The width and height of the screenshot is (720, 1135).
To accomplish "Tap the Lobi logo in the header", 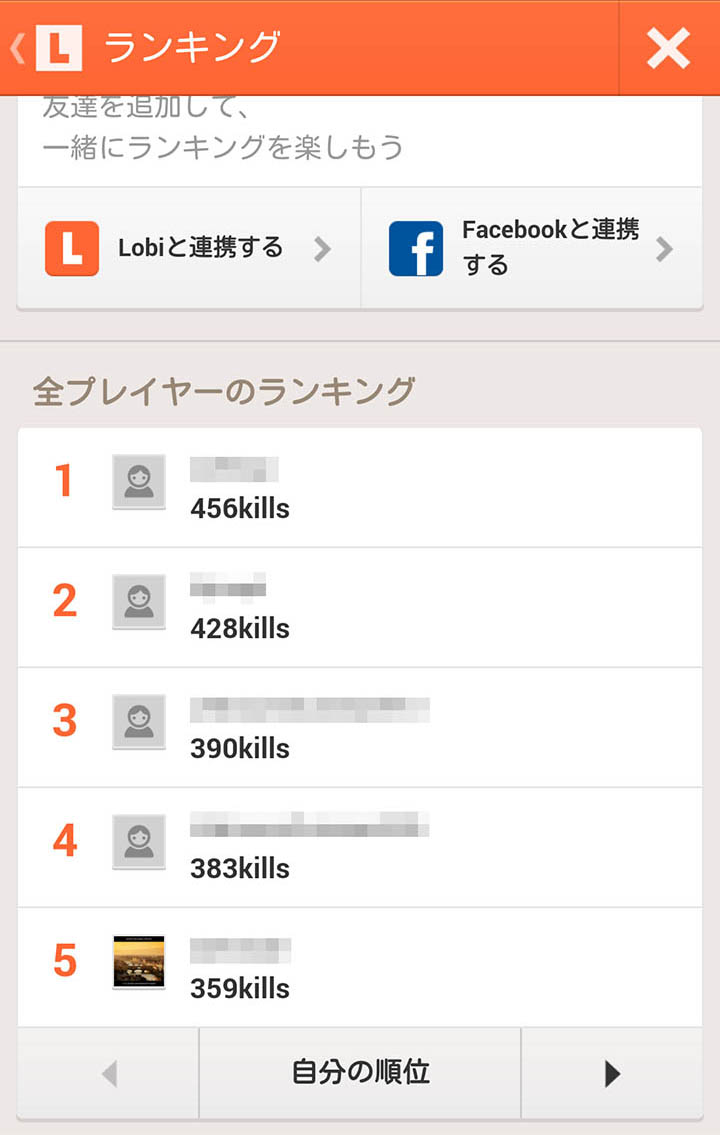I will point(58,47).
